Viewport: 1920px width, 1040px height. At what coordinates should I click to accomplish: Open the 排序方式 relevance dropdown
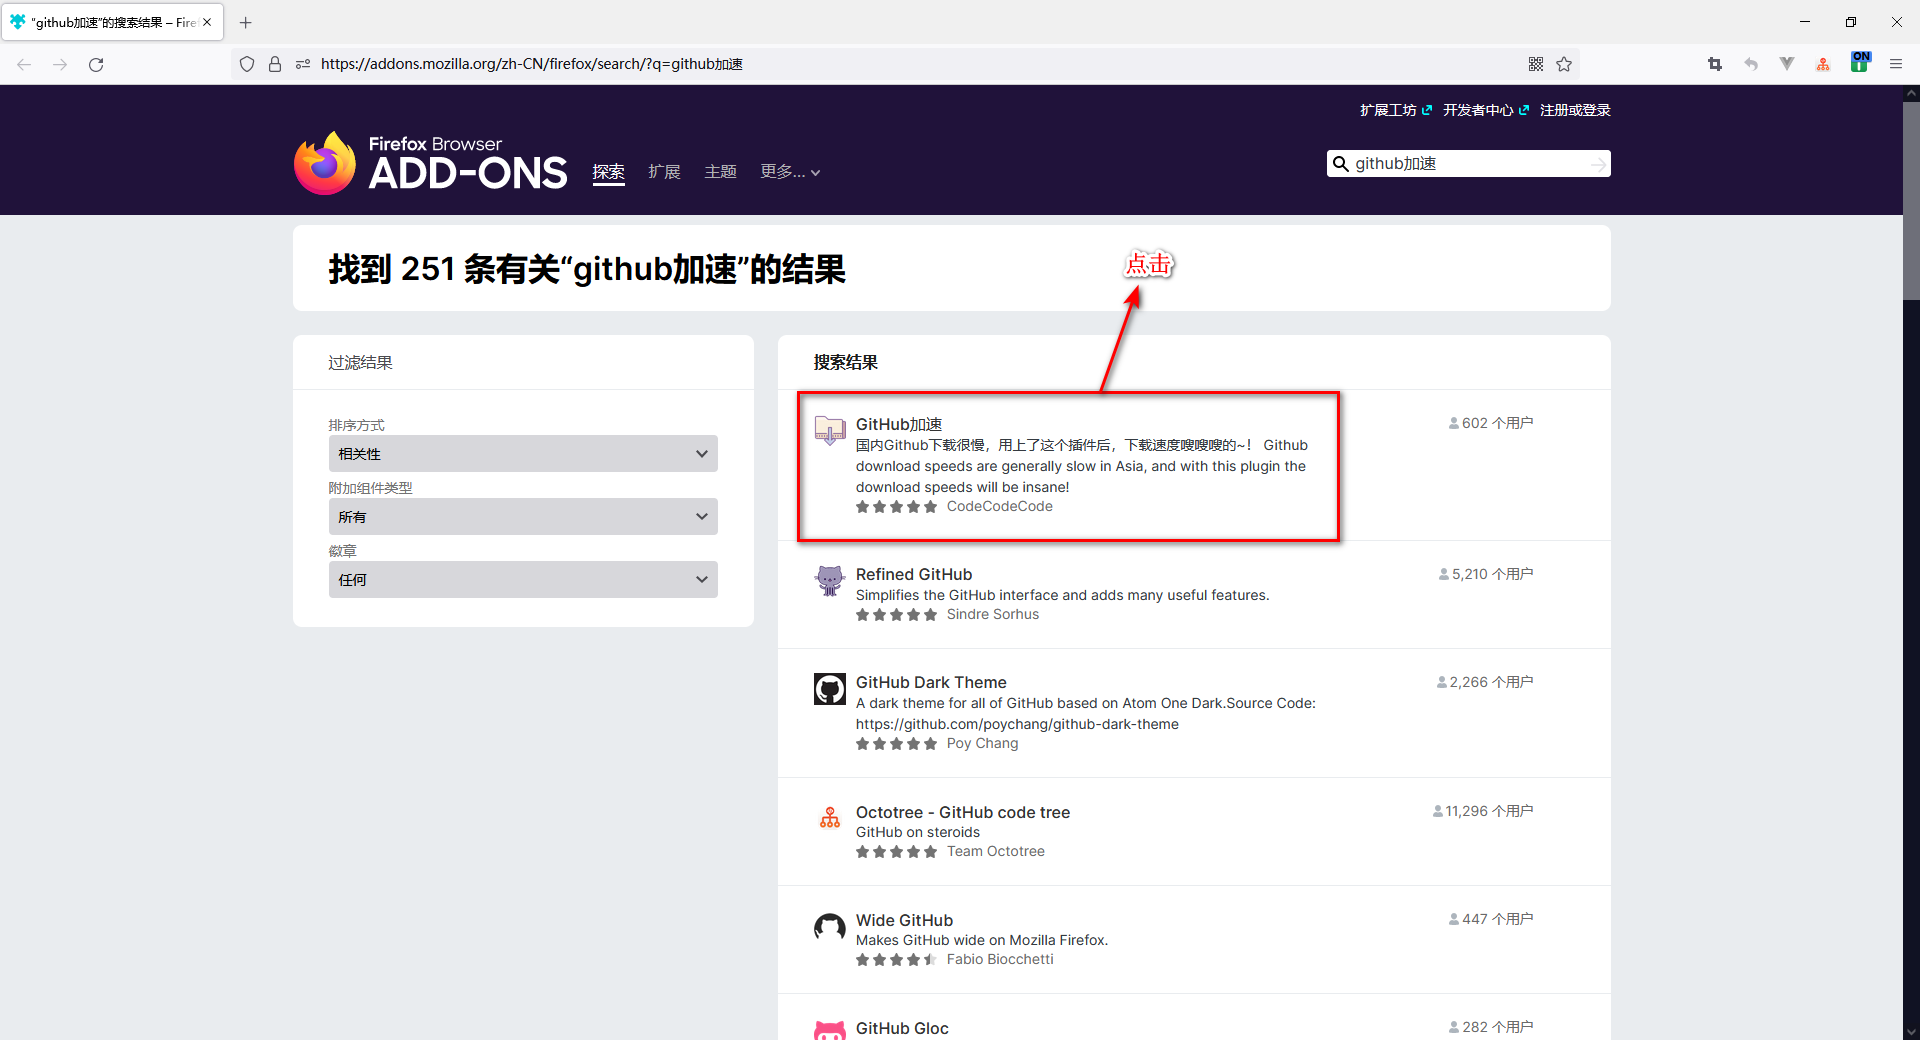click(522, 453)
